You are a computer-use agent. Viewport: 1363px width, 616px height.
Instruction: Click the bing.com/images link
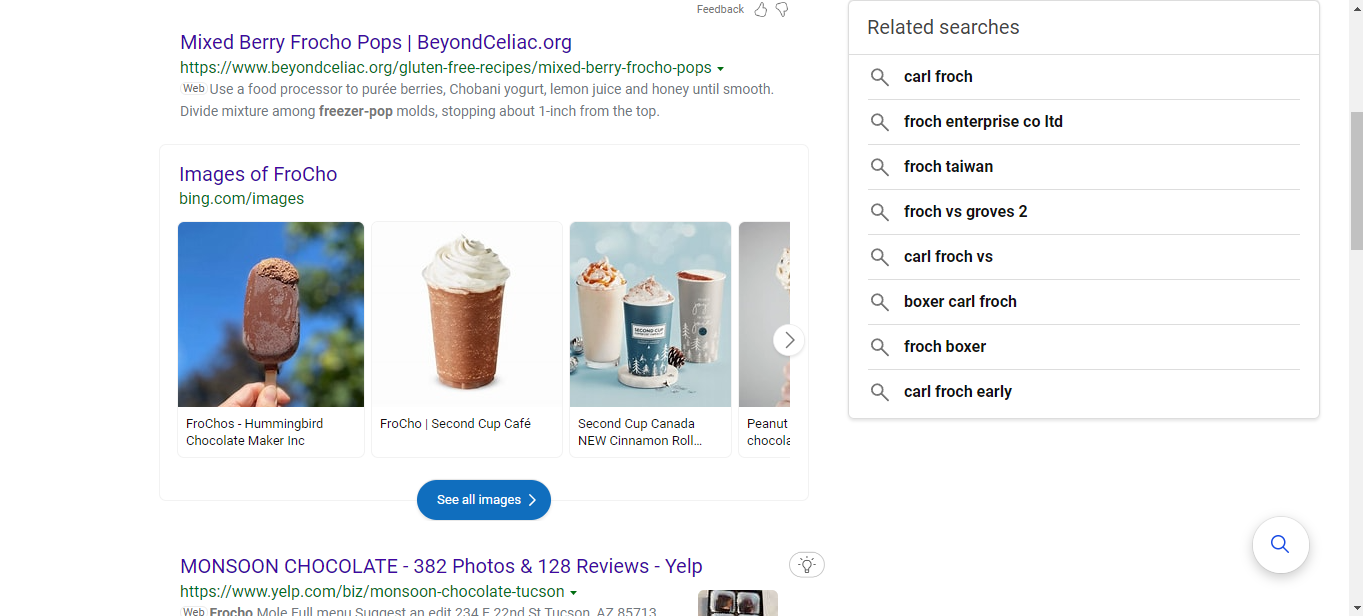[241, 198]
